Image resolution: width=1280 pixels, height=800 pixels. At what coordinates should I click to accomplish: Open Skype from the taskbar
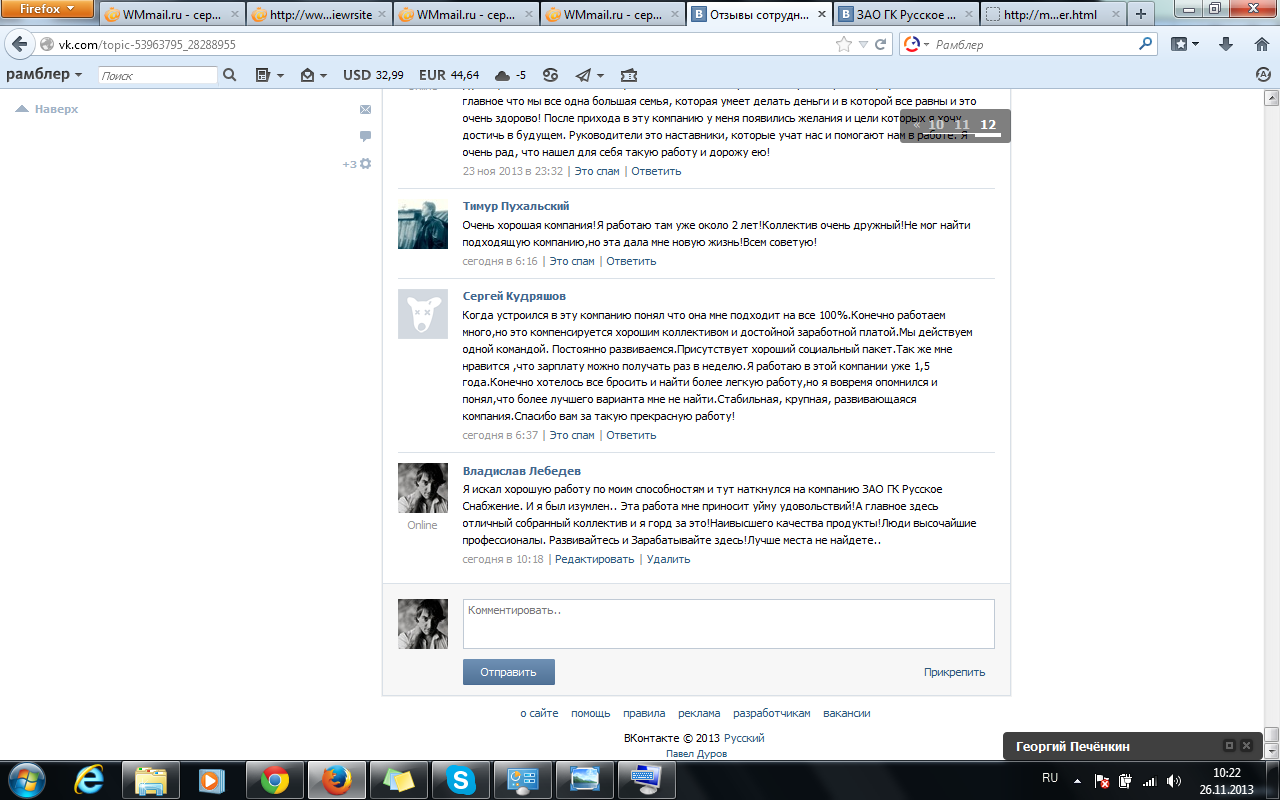460,779
